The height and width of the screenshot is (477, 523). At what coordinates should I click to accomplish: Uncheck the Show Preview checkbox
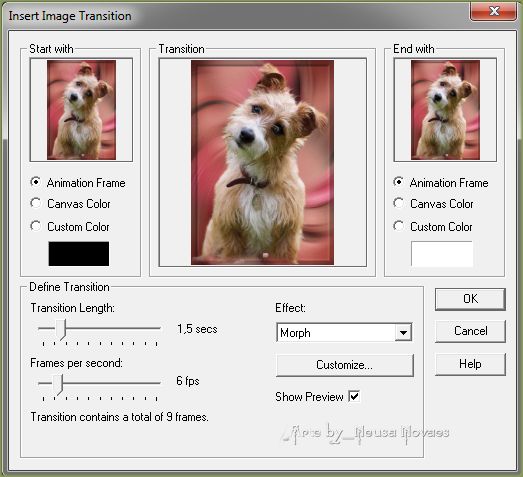pos(354,397)
